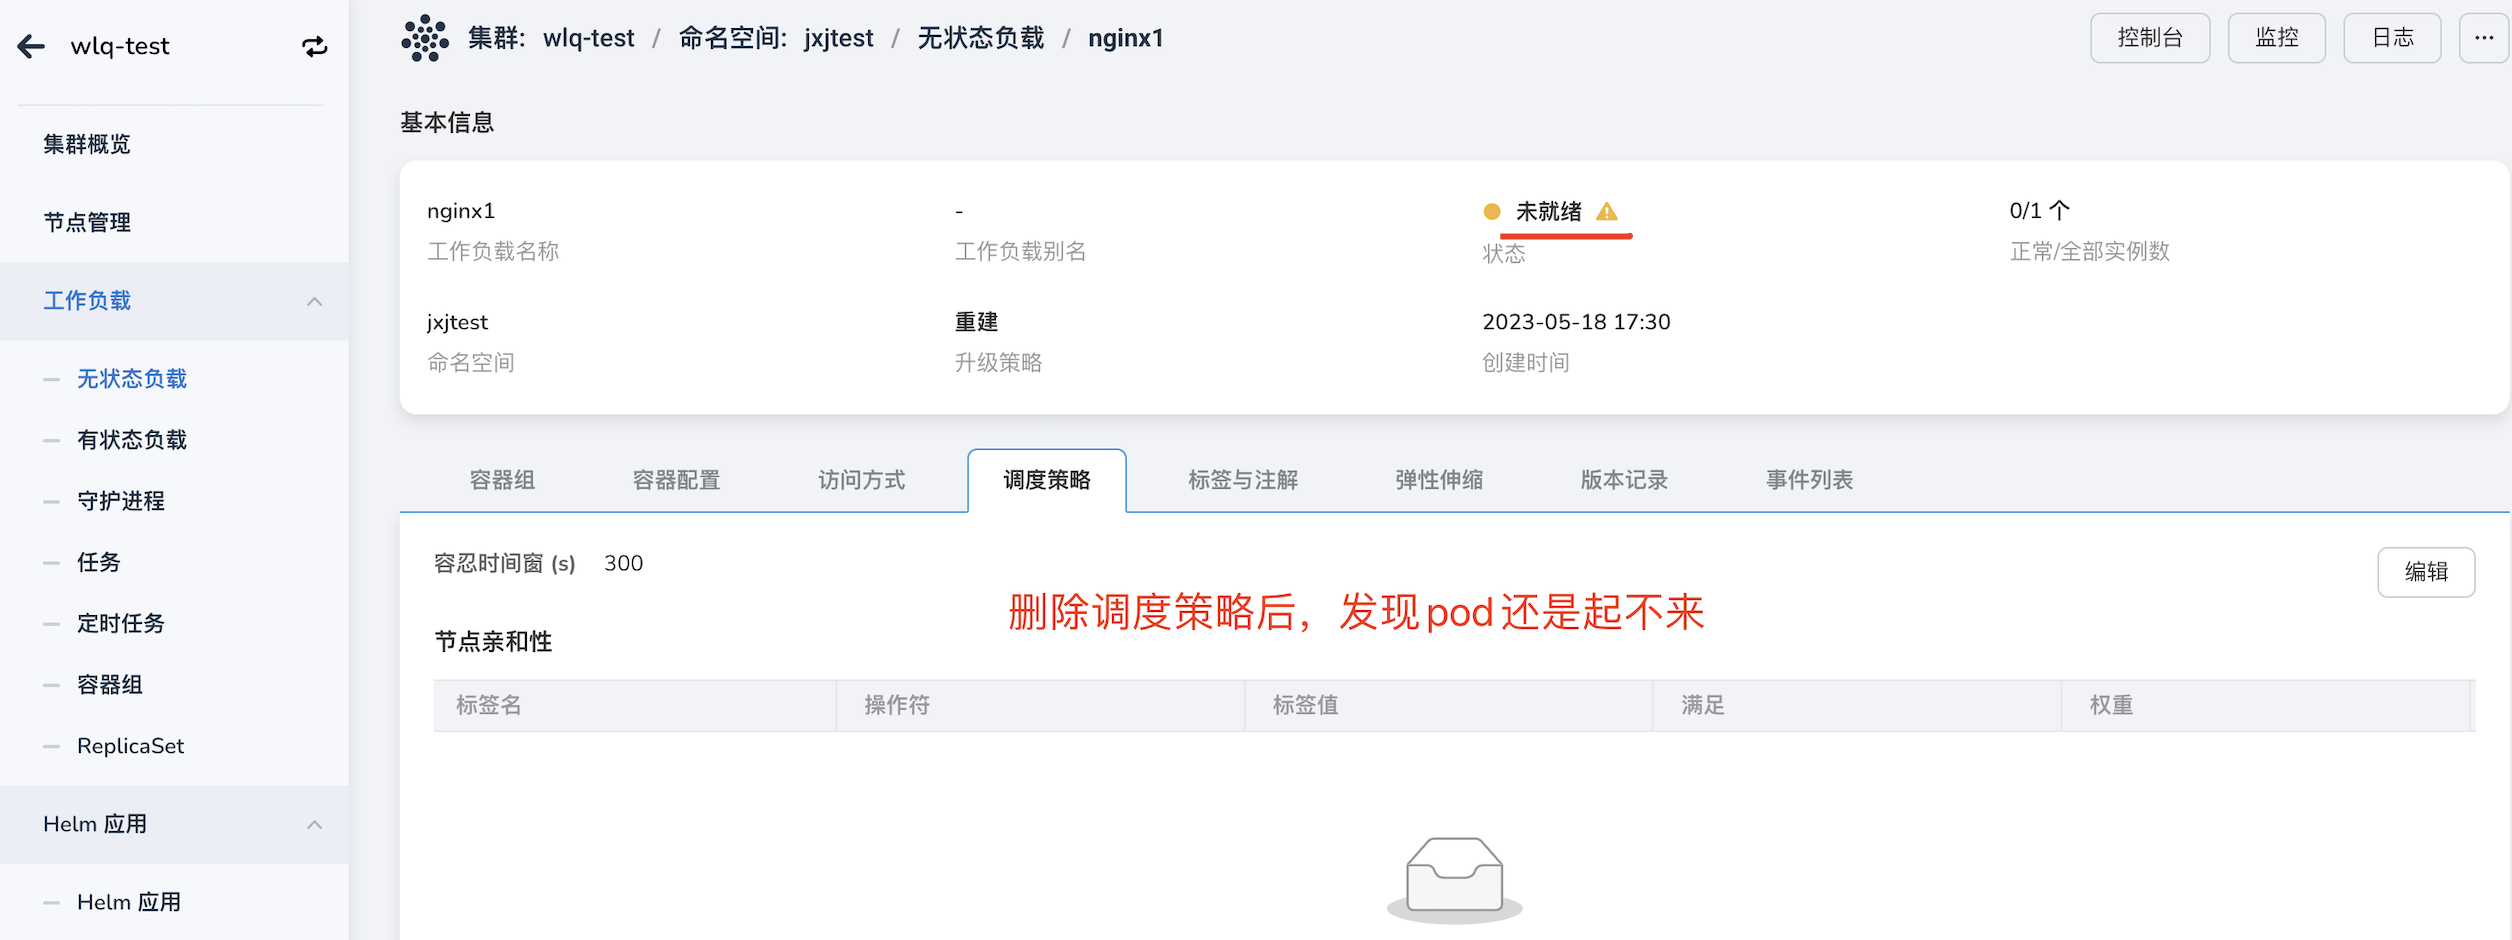The height and width of the screenshot is (940, 2512).
Task: Click the 未就绪 status text
Action: (x=1549, y=211)
